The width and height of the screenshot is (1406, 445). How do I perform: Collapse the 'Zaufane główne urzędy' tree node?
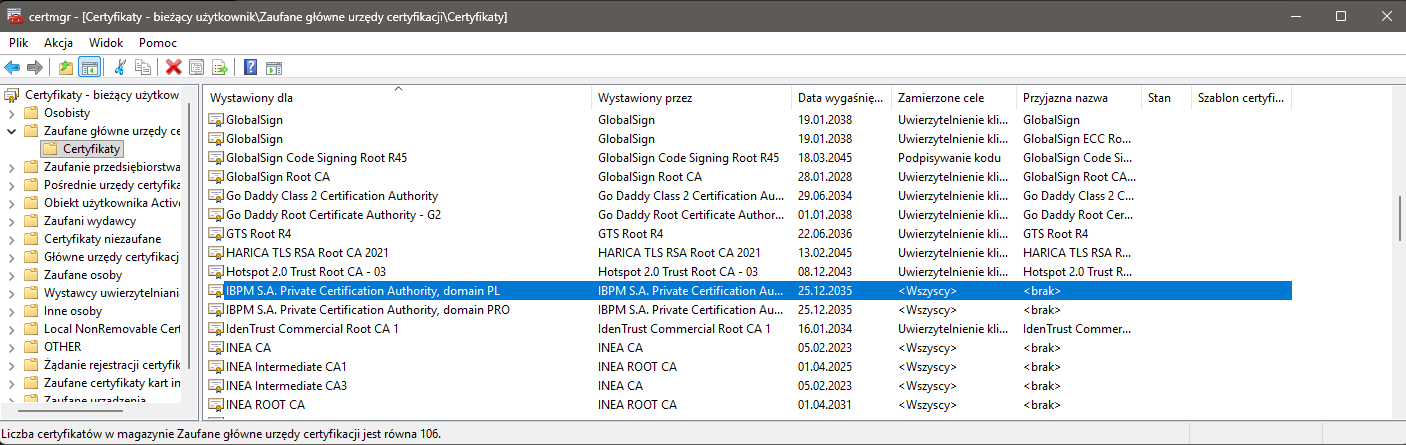tap(11, 131)
